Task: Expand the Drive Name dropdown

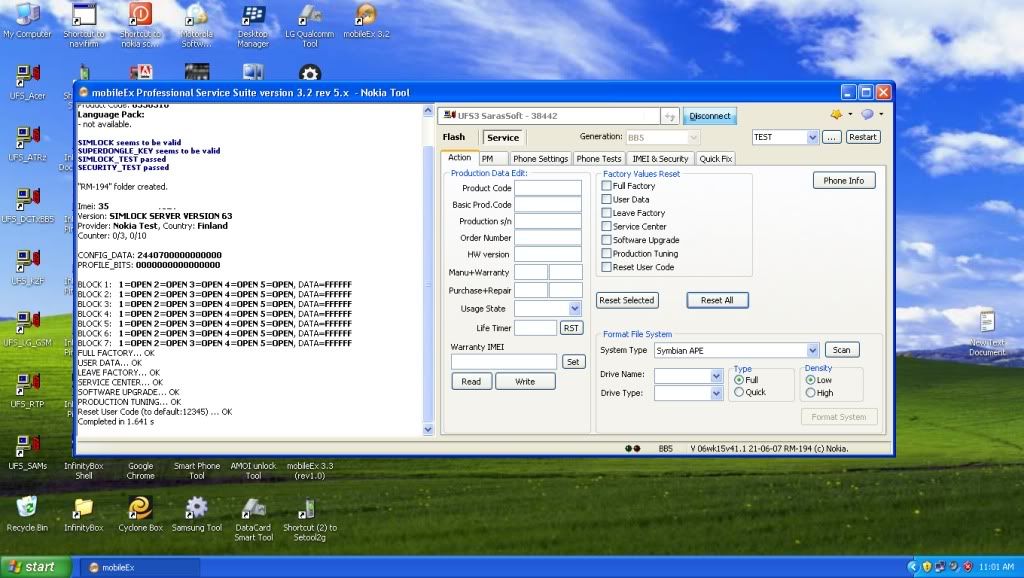Action: coord(716,376)
